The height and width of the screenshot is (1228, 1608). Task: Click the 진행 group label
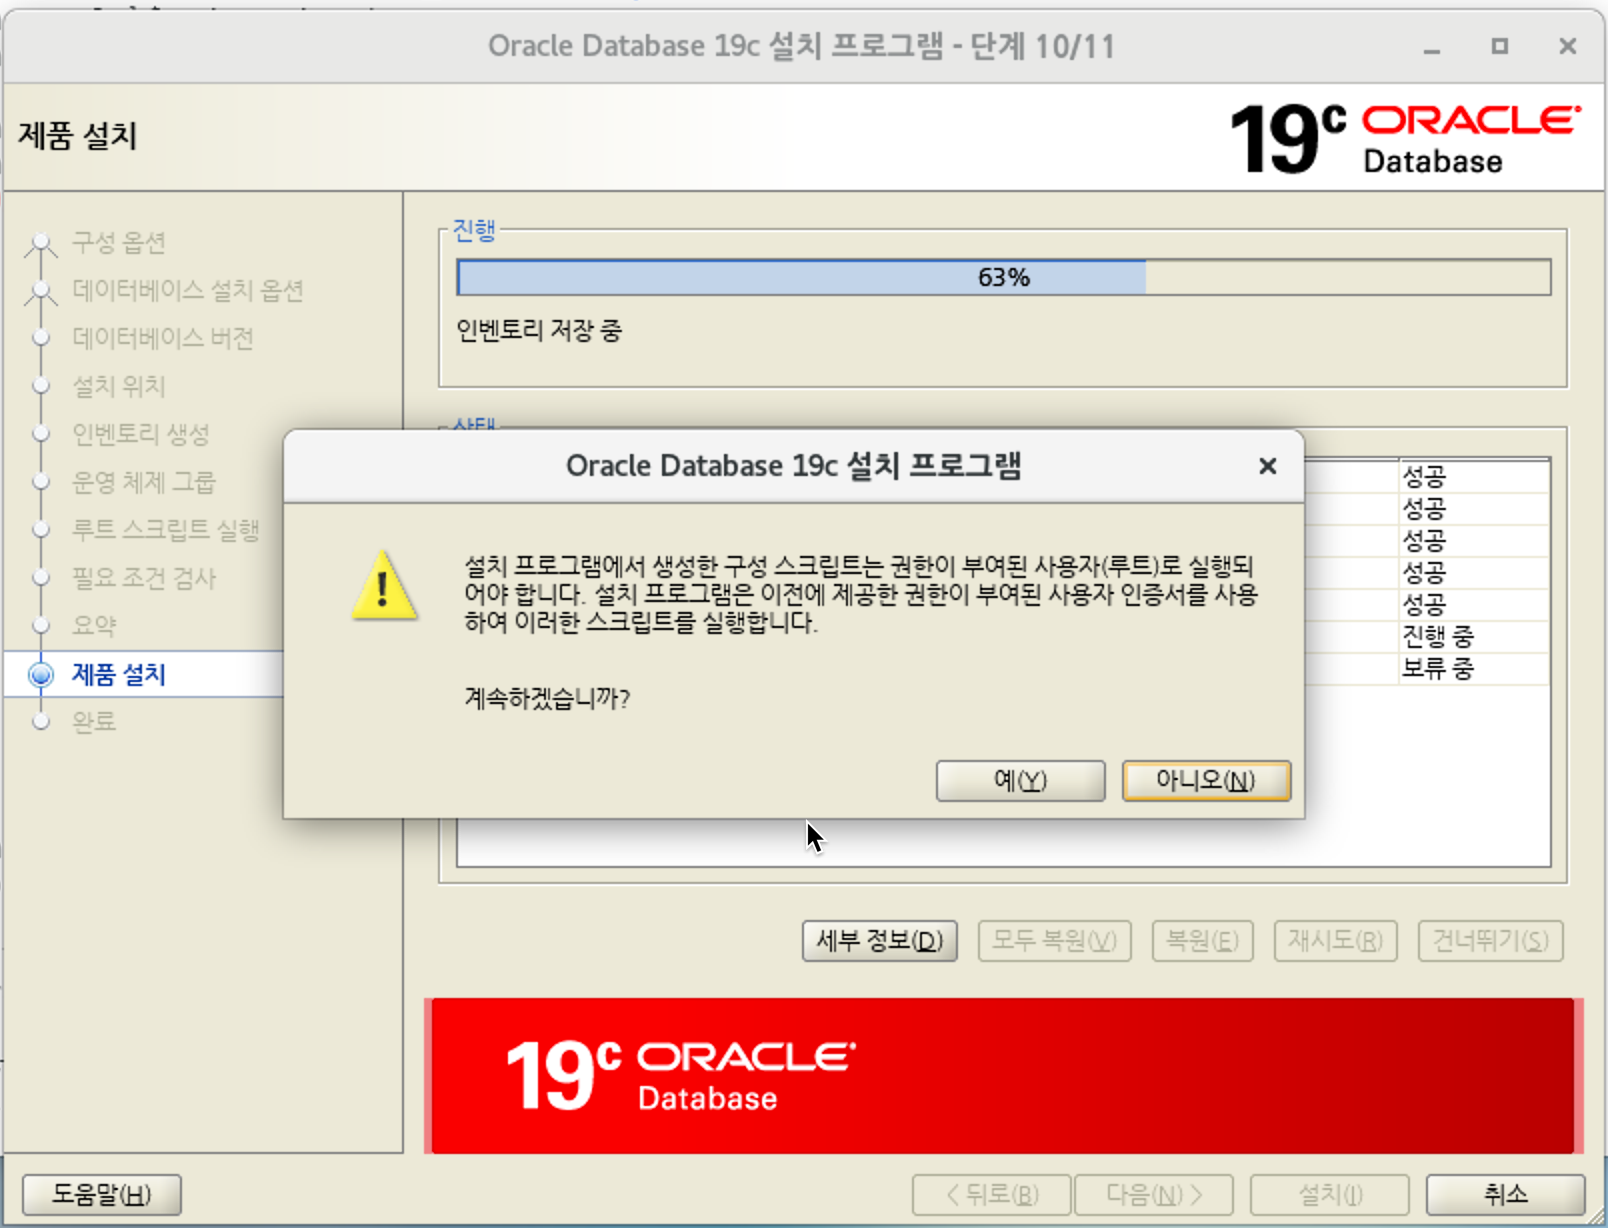[474, 230]
